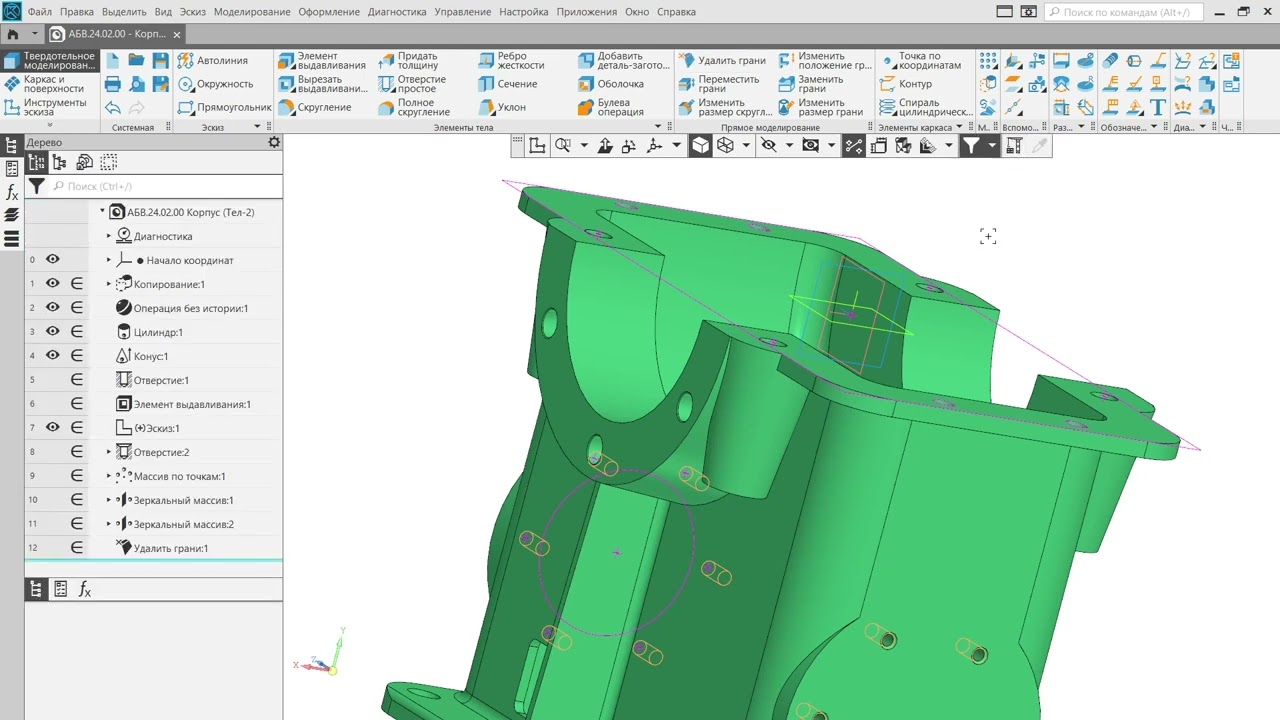Start Элемент выдавливания extrusion command
The image size is (1280, 720).
pos(322,61)
